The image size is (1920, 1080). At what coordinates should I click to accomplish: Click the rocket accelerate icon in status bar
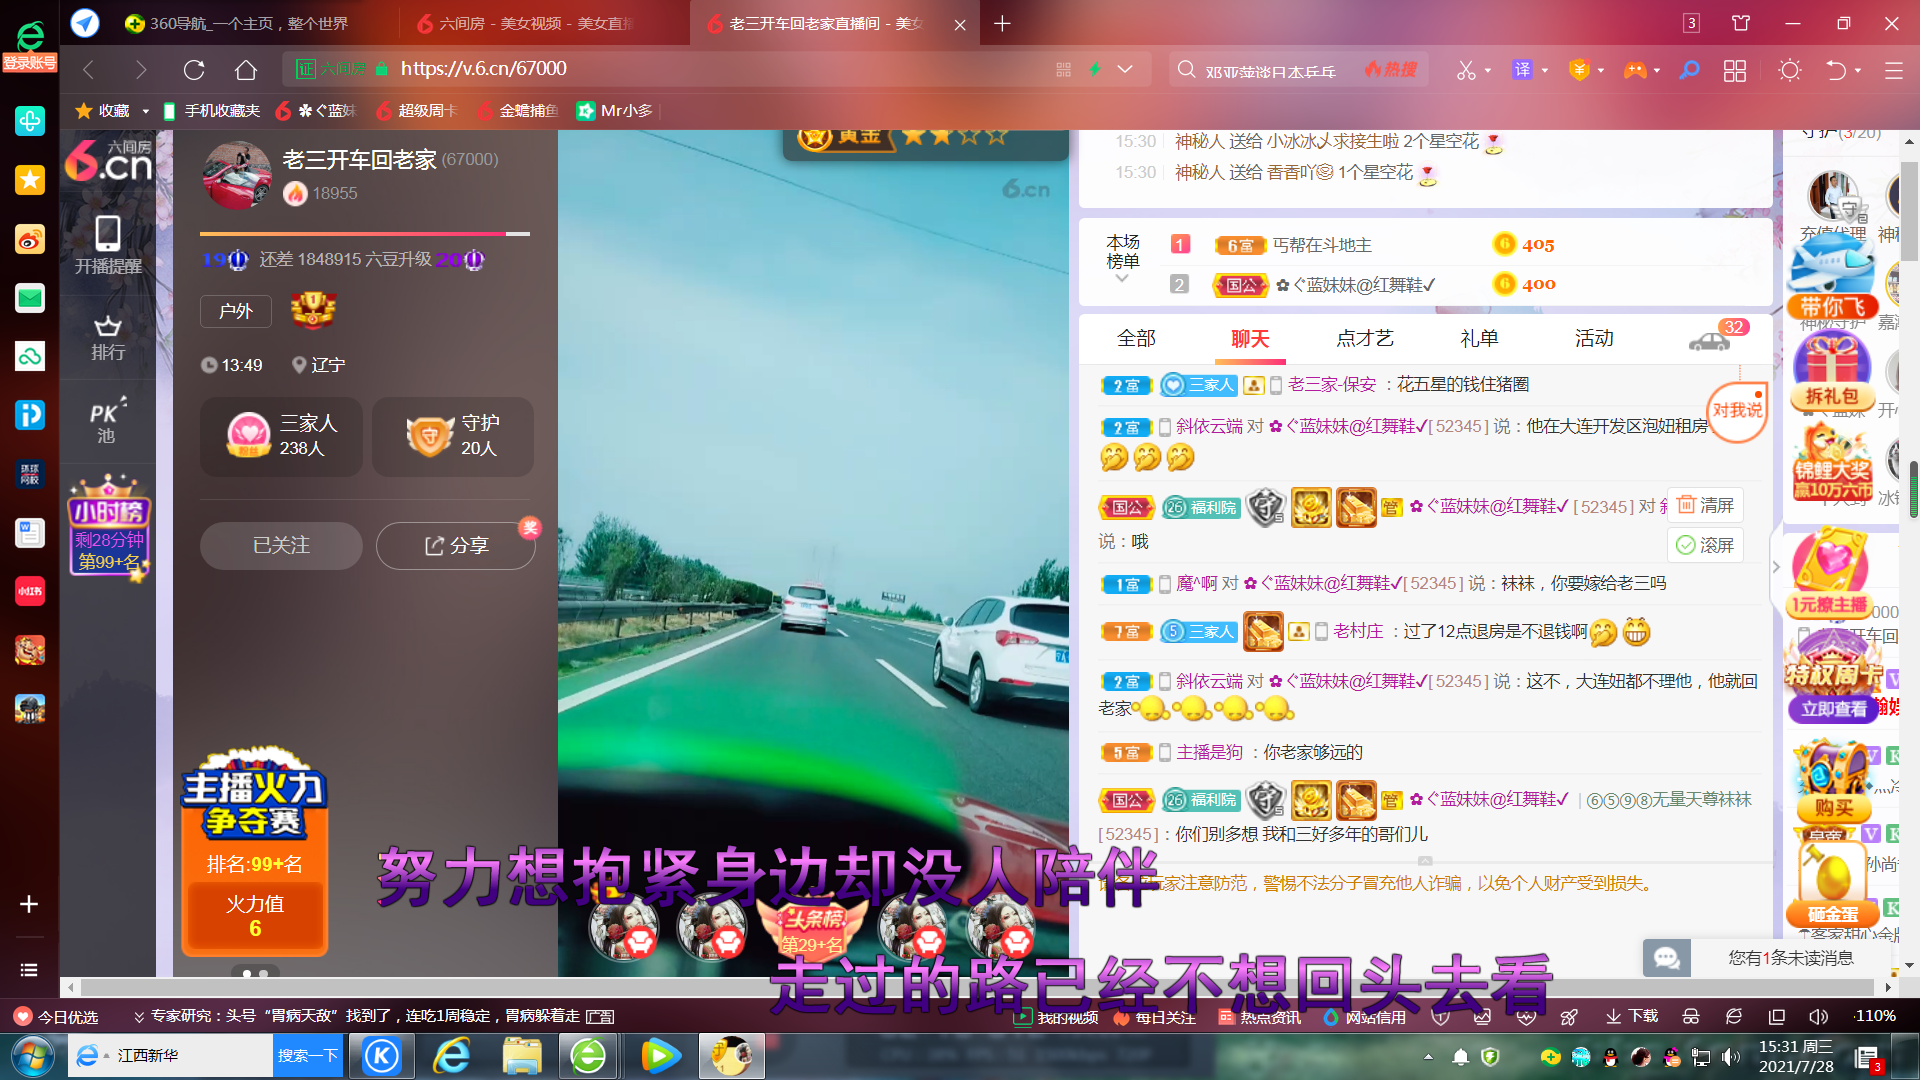pos(1569,1017)
